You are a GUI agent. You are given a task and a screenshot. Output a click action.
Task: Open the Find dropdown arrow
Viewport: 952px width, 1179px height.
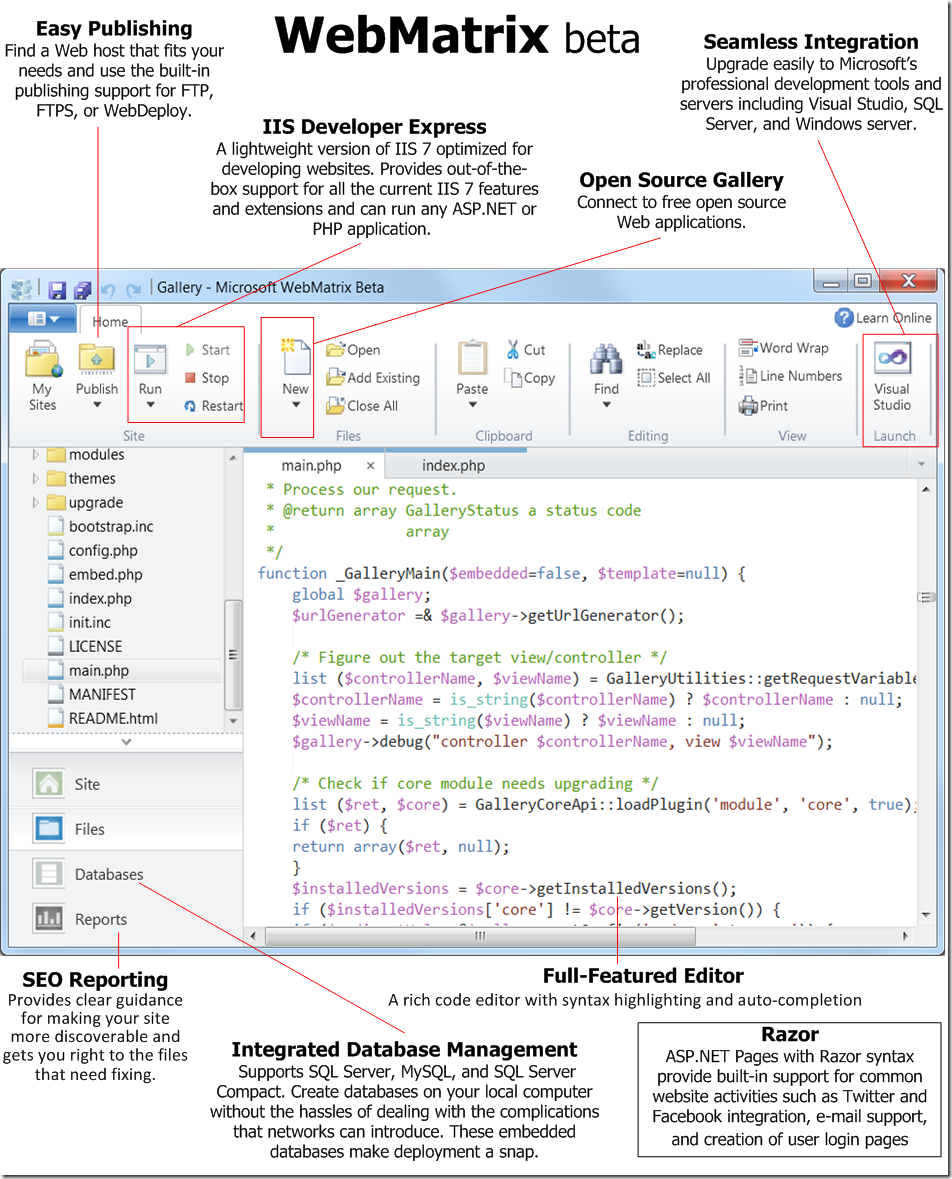pyautogui.click(x=606, y=405)
